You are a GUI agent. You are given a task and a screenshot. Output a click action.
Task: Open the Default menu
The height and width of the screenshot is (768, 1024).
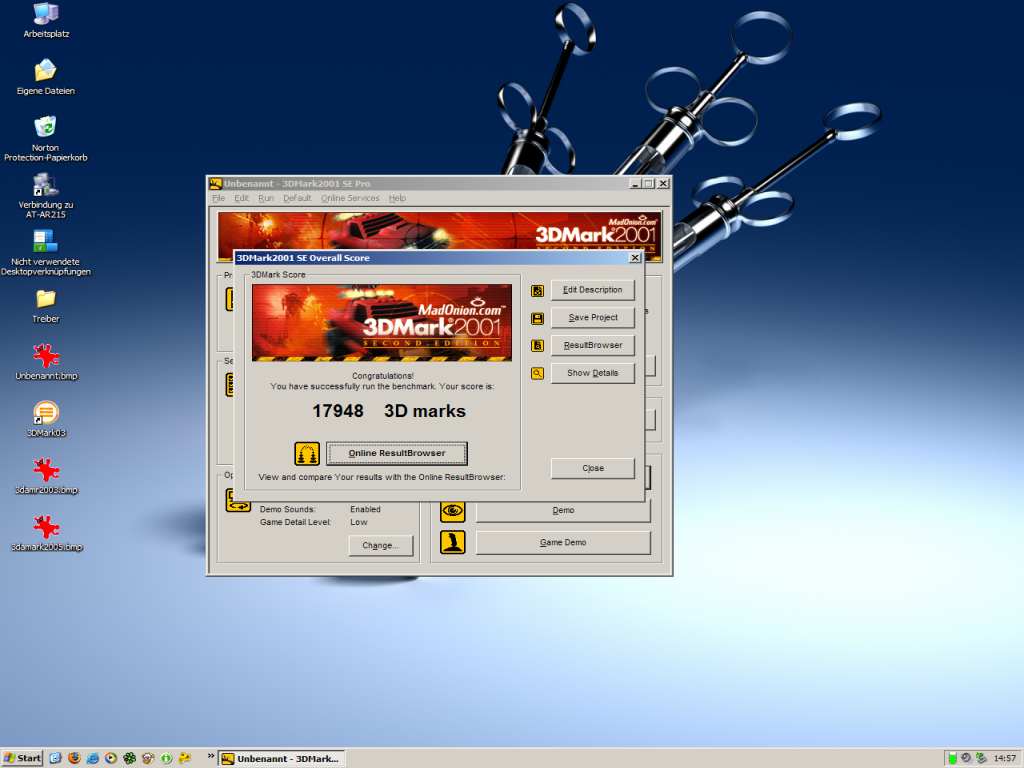[x=297, y=198]
